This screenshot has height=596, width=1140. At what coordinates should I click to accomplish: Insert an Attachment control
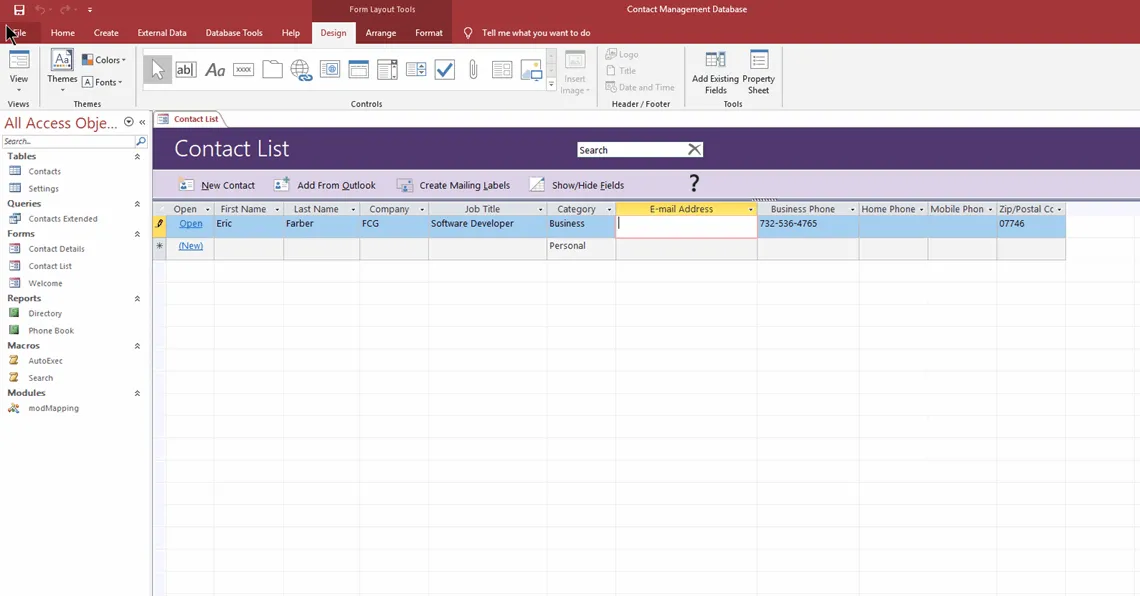tap(473, 69)
